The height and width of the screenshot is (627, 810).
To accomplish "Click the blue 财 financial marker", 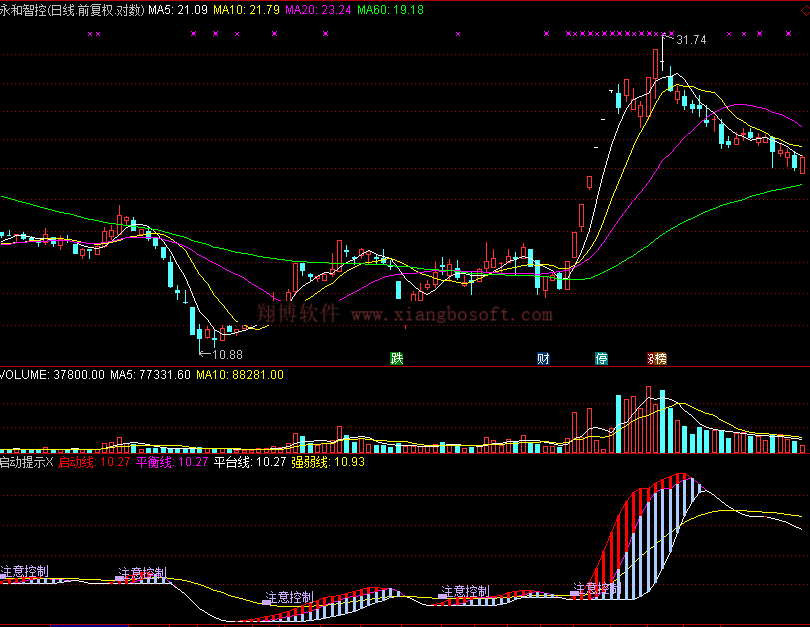I will [543, 358].
